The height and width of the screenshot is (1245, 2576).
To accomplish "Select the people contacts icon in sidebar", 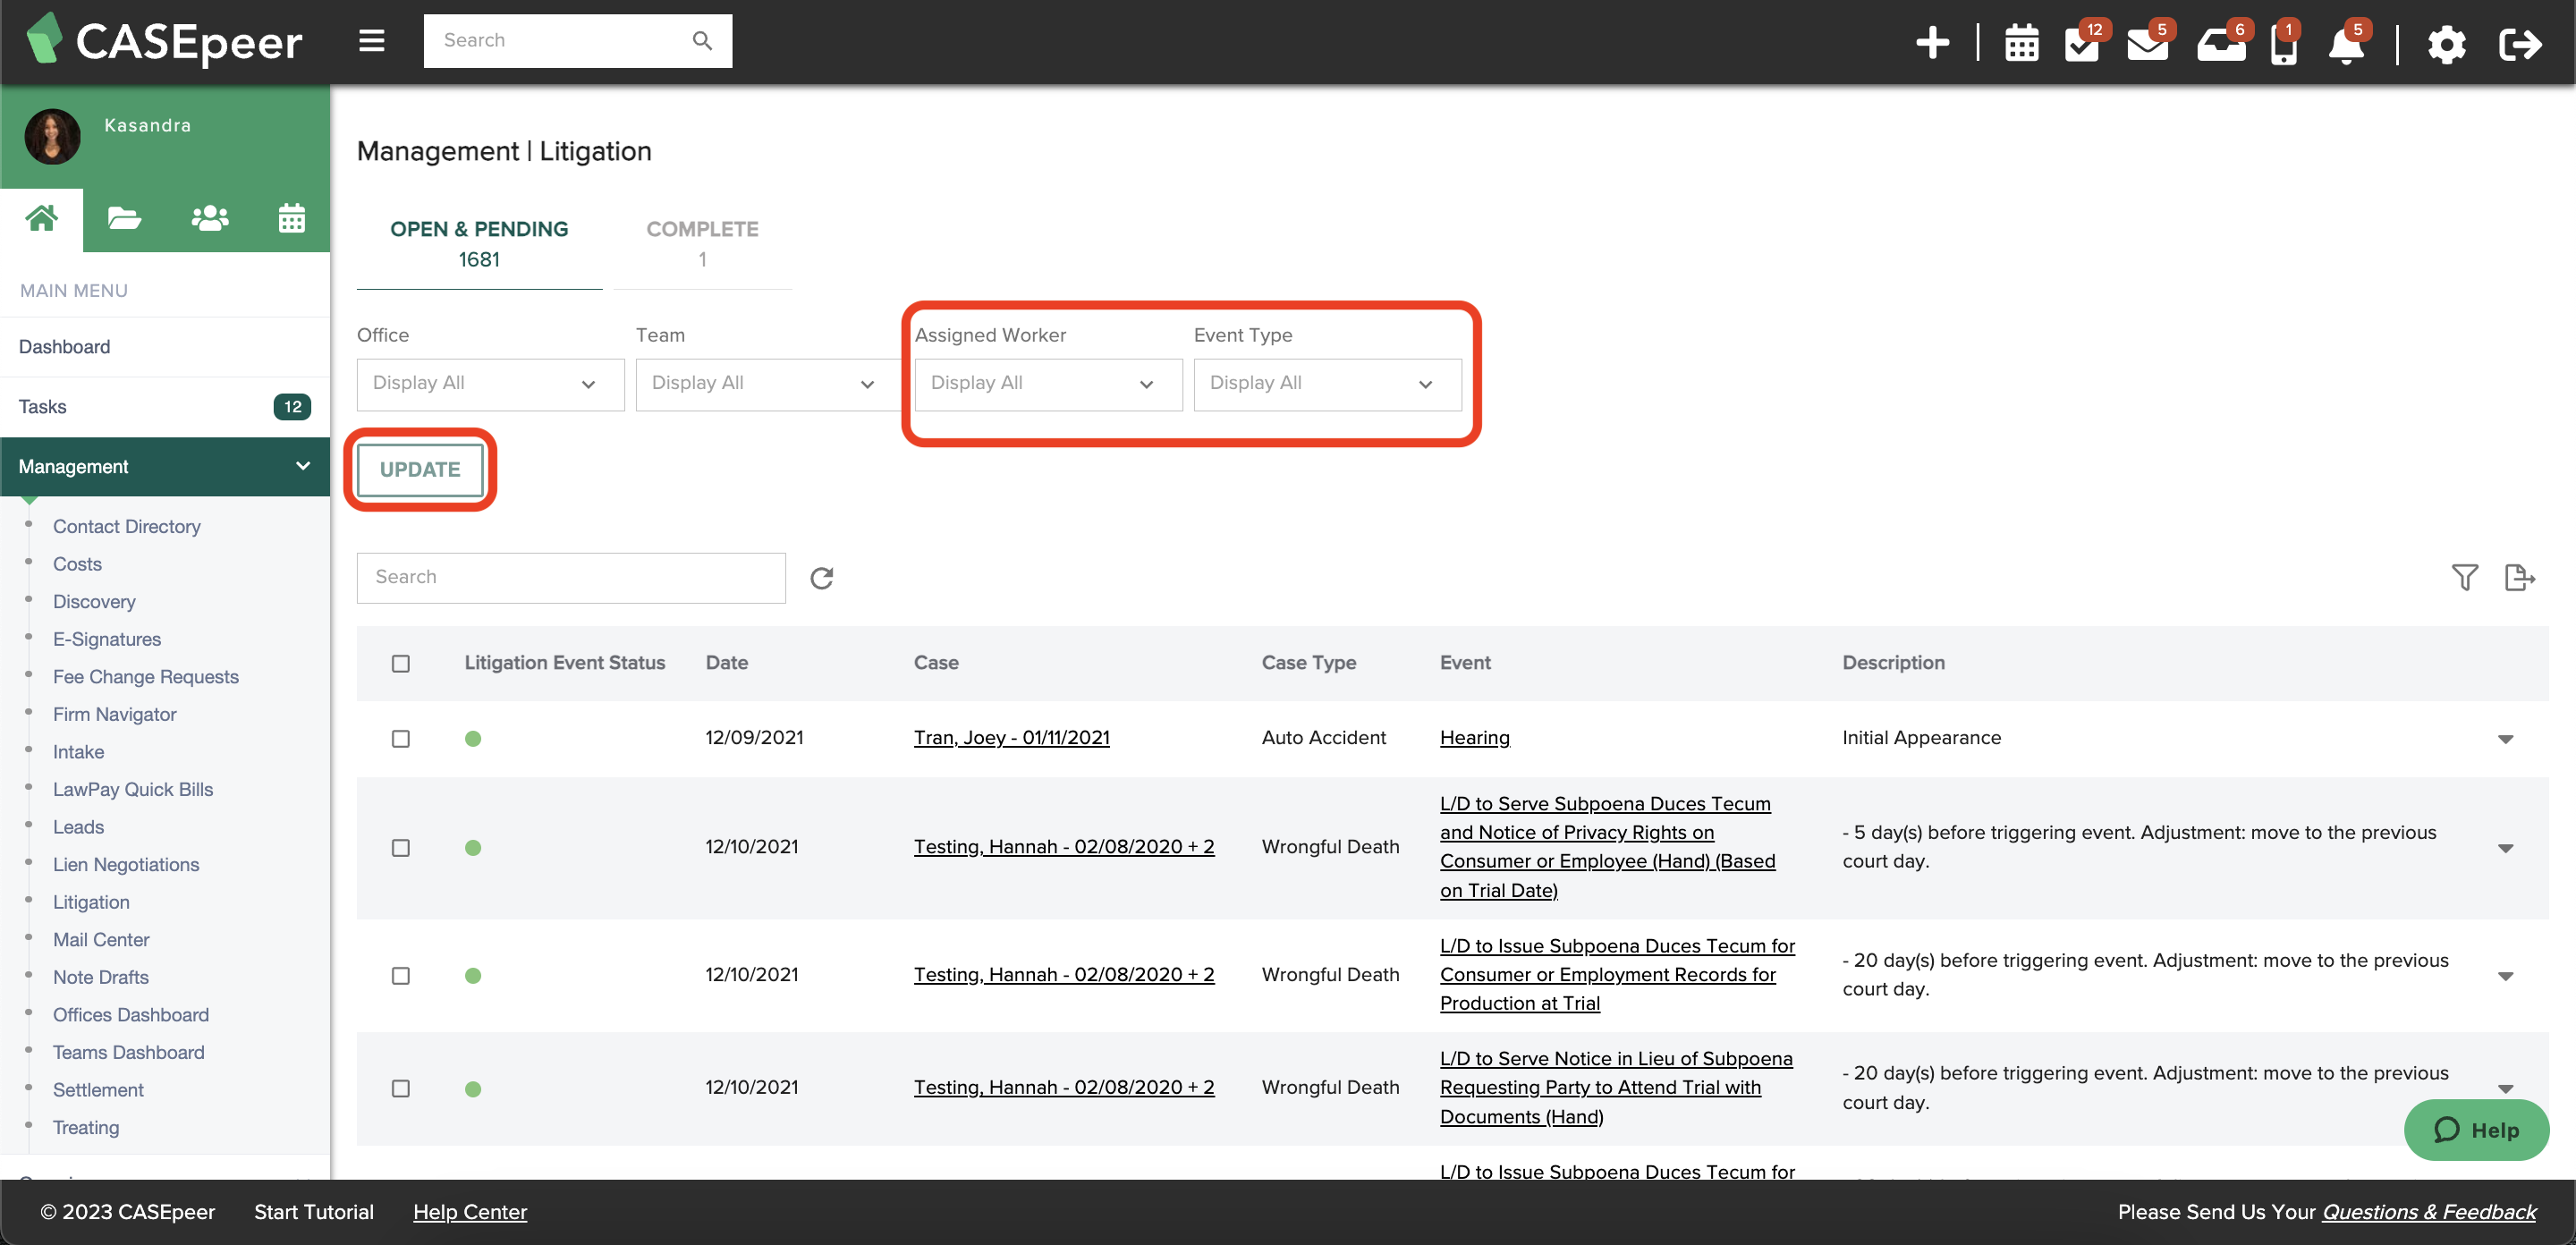I will click(x=209, y=218).
